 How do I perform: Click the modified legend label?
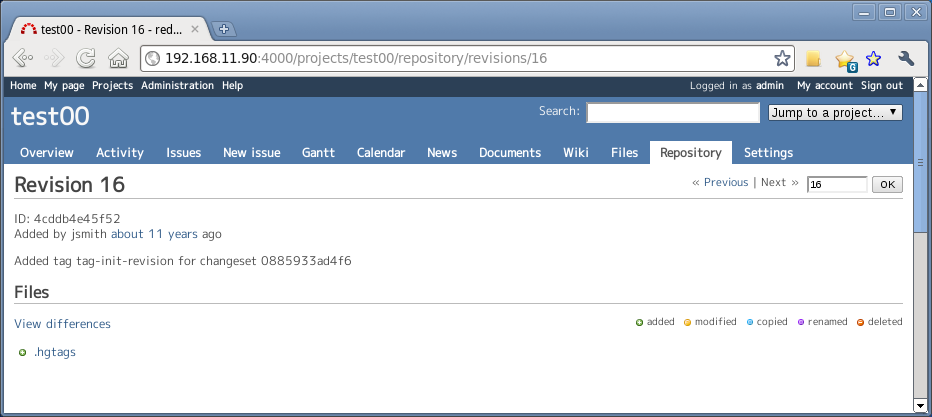coord(716,322)
